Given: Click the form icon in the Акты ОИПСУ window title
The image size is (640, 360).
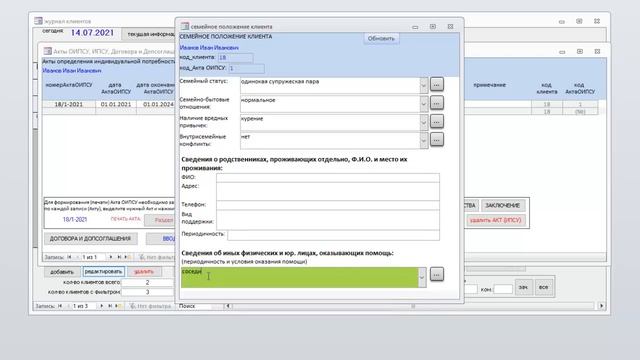Looking at the screenshot, I should (x=48, y=51).
